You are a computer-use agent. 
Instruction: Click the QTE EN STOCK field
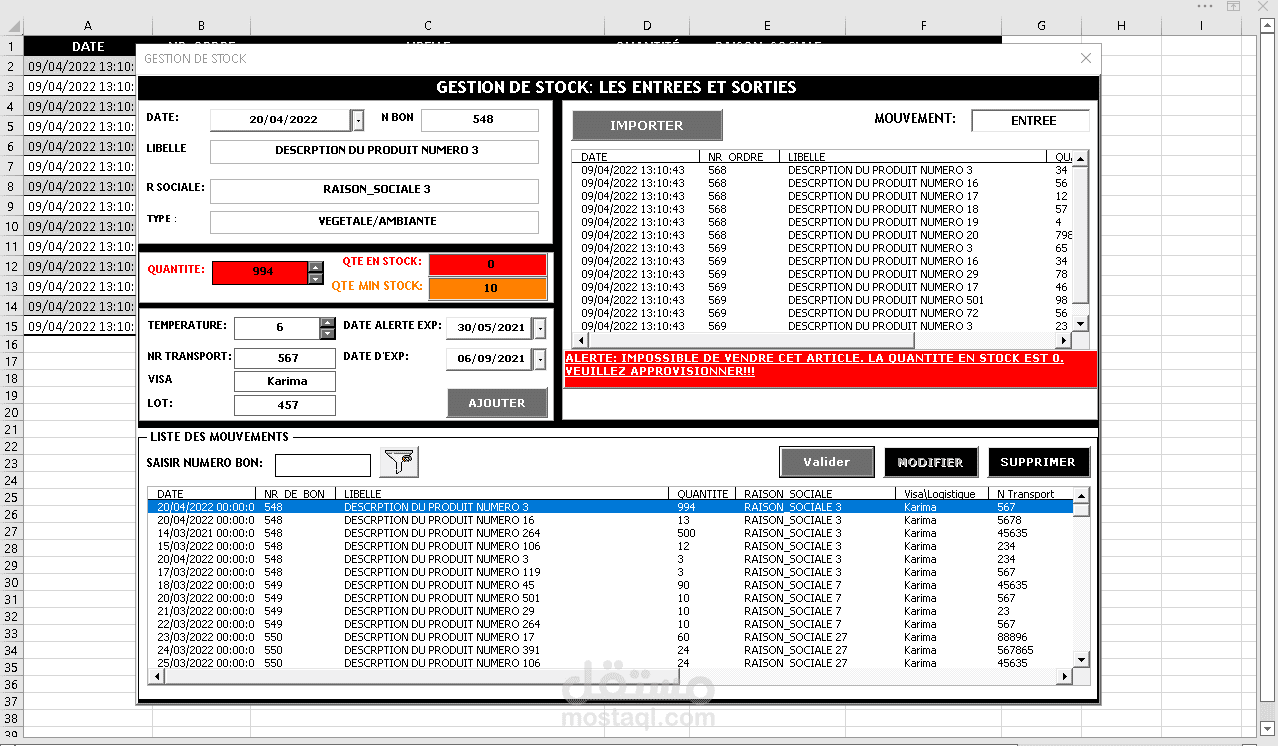point(488,265)
